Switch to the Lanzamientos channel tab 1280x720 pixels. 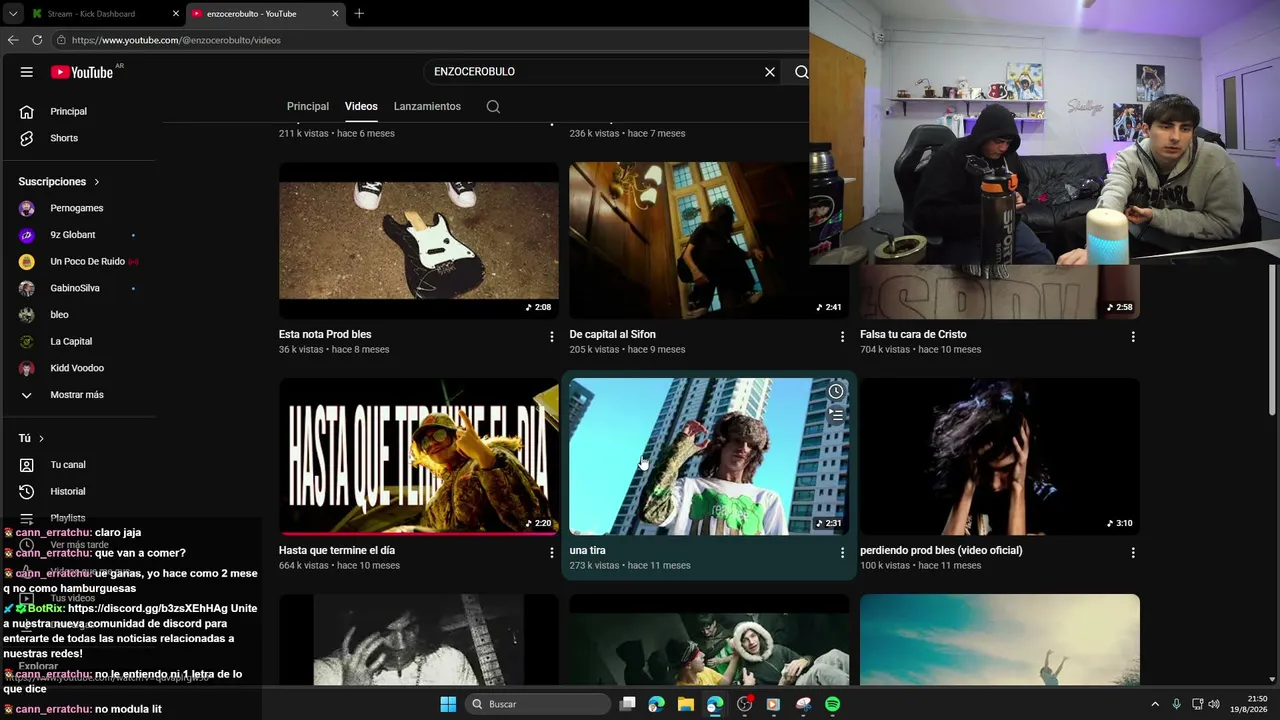pyautogui.click(x=427, y=106)
